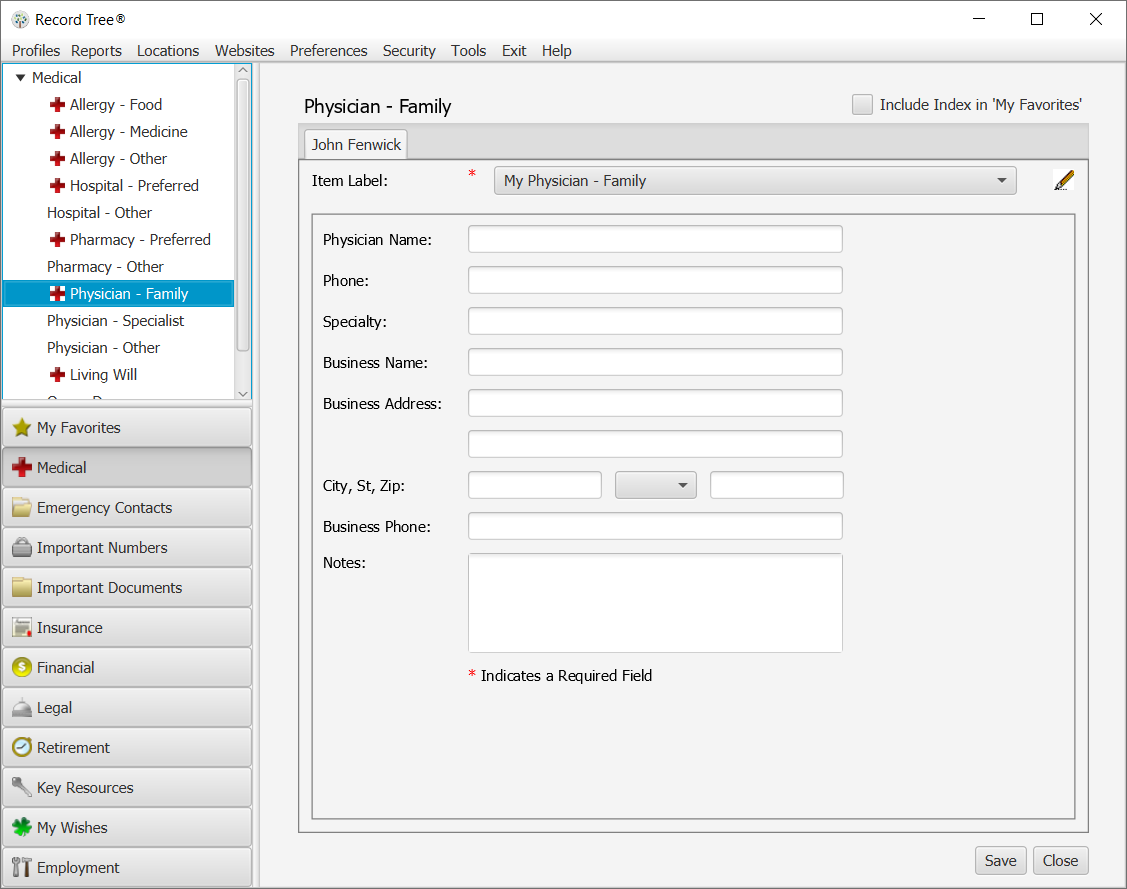Click the Save button

(x=1000, y=860)
